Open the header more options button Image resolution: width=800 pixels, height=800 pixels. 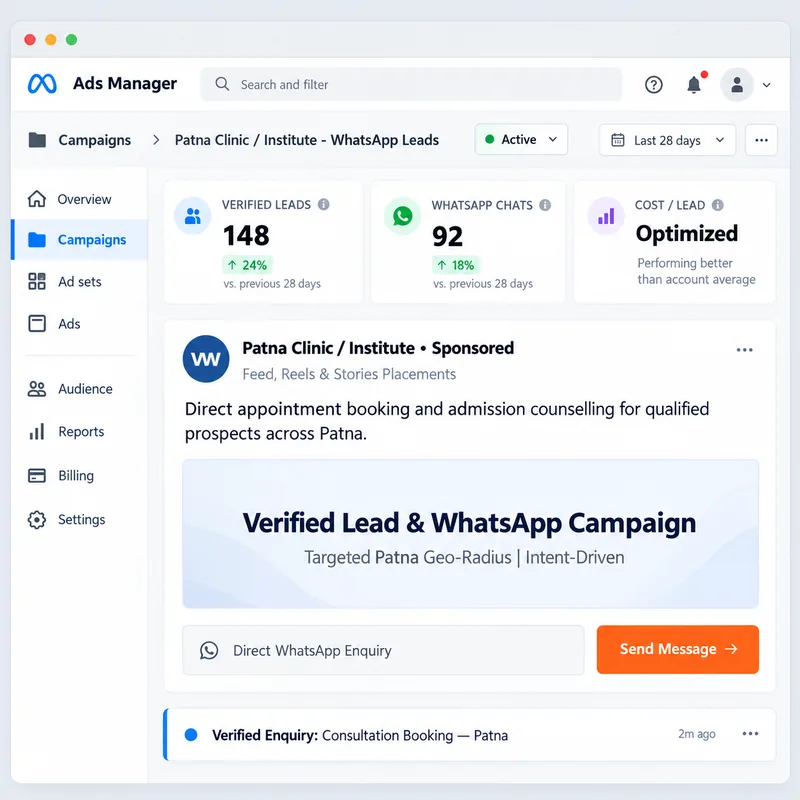[x=761, y=140]
